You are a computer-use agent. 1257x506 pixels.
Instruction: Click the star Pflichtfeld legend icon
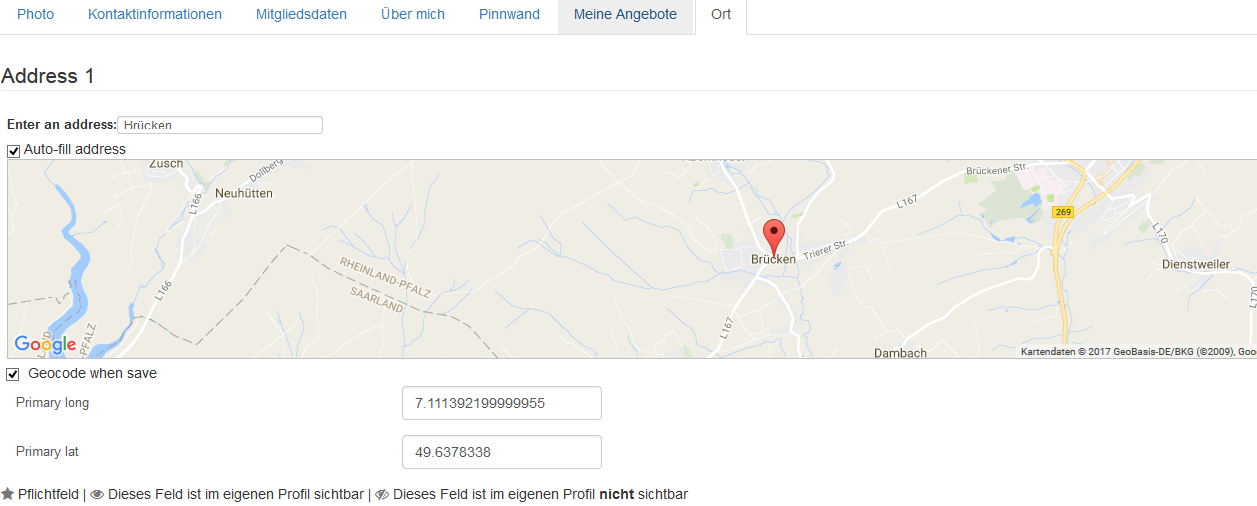(8, 494)
